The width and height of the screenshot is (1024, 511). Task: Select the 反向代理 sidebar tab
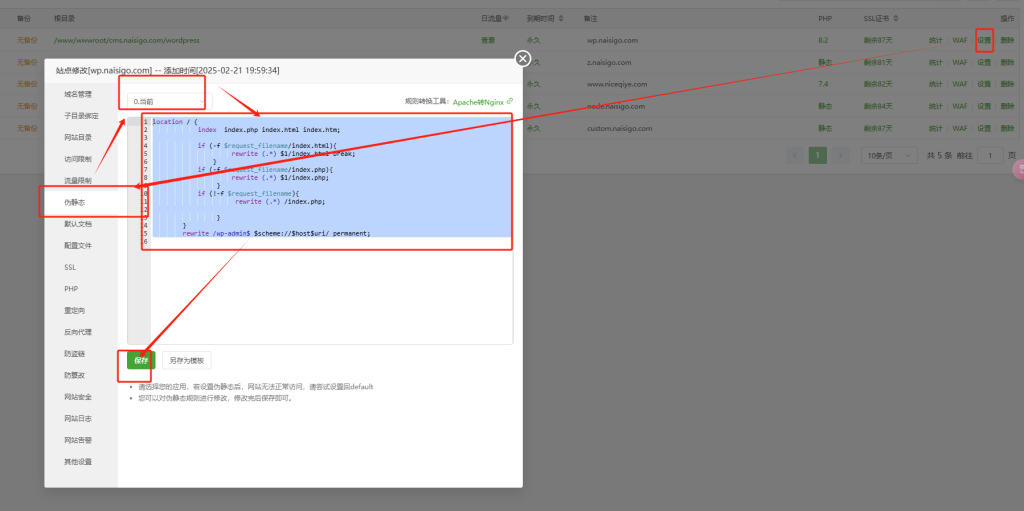coord(78,332)
